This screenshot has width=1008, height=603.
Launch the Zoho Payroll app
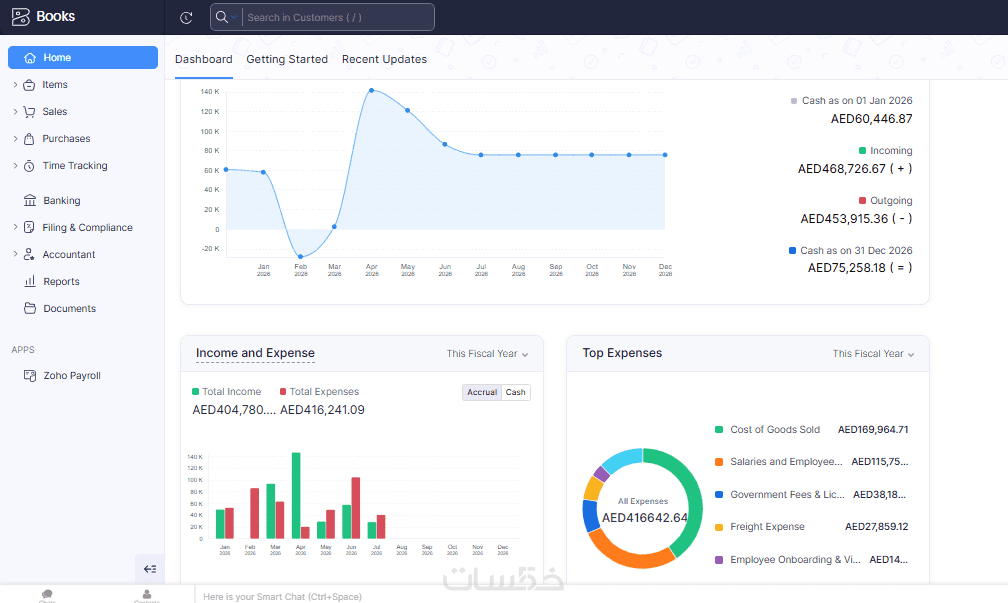pos(72,375)
